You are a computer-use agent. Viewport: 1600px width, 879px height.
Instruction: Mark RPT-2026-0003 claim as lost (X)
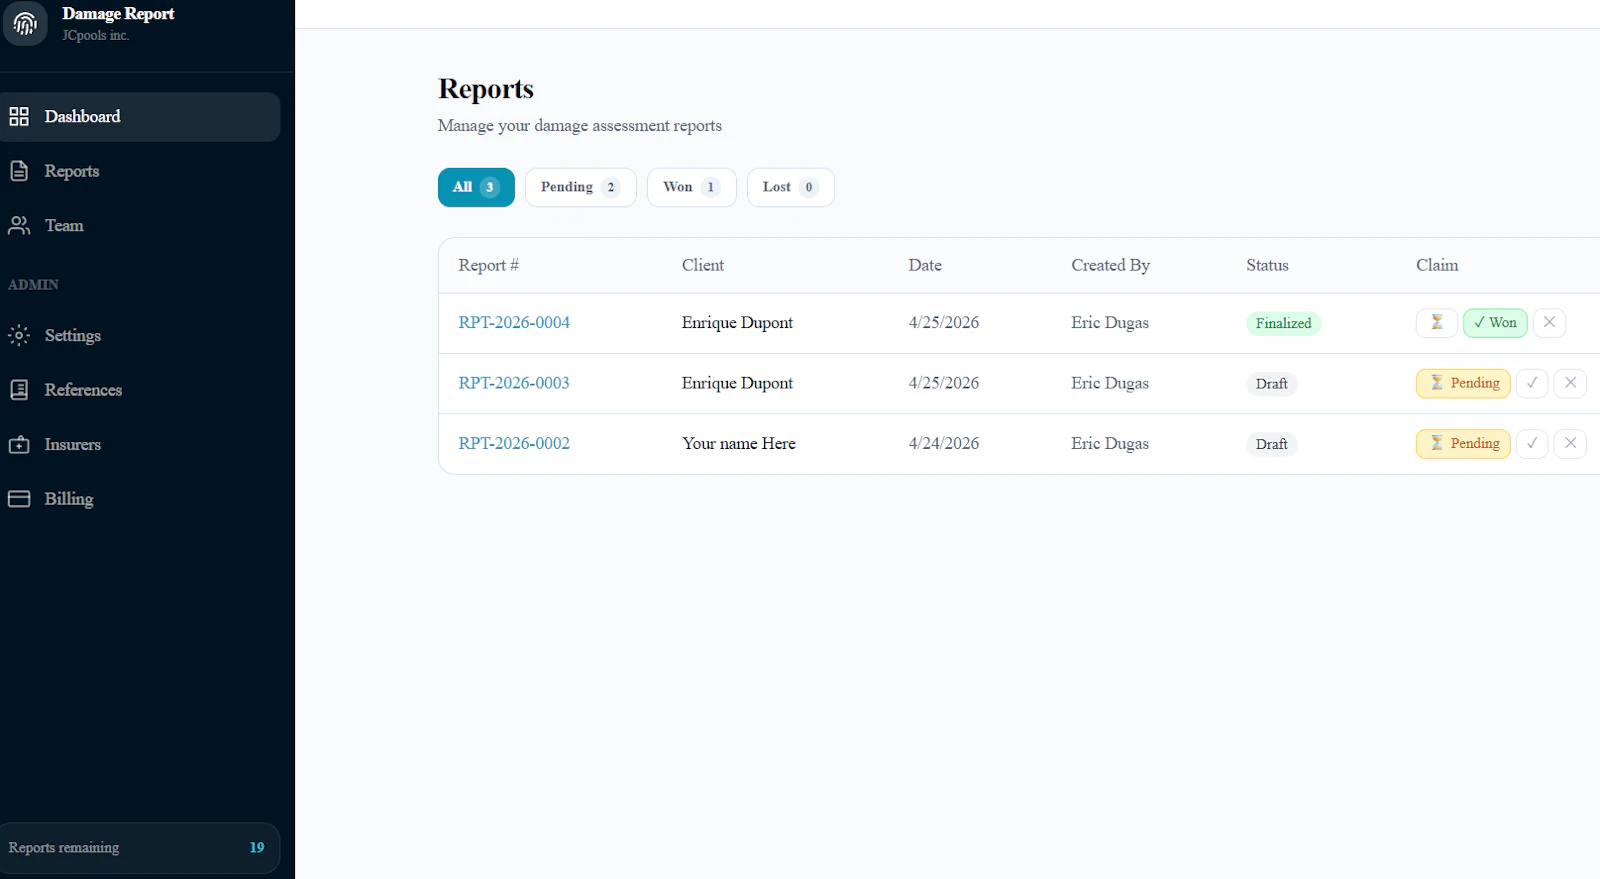[1570, 383]
